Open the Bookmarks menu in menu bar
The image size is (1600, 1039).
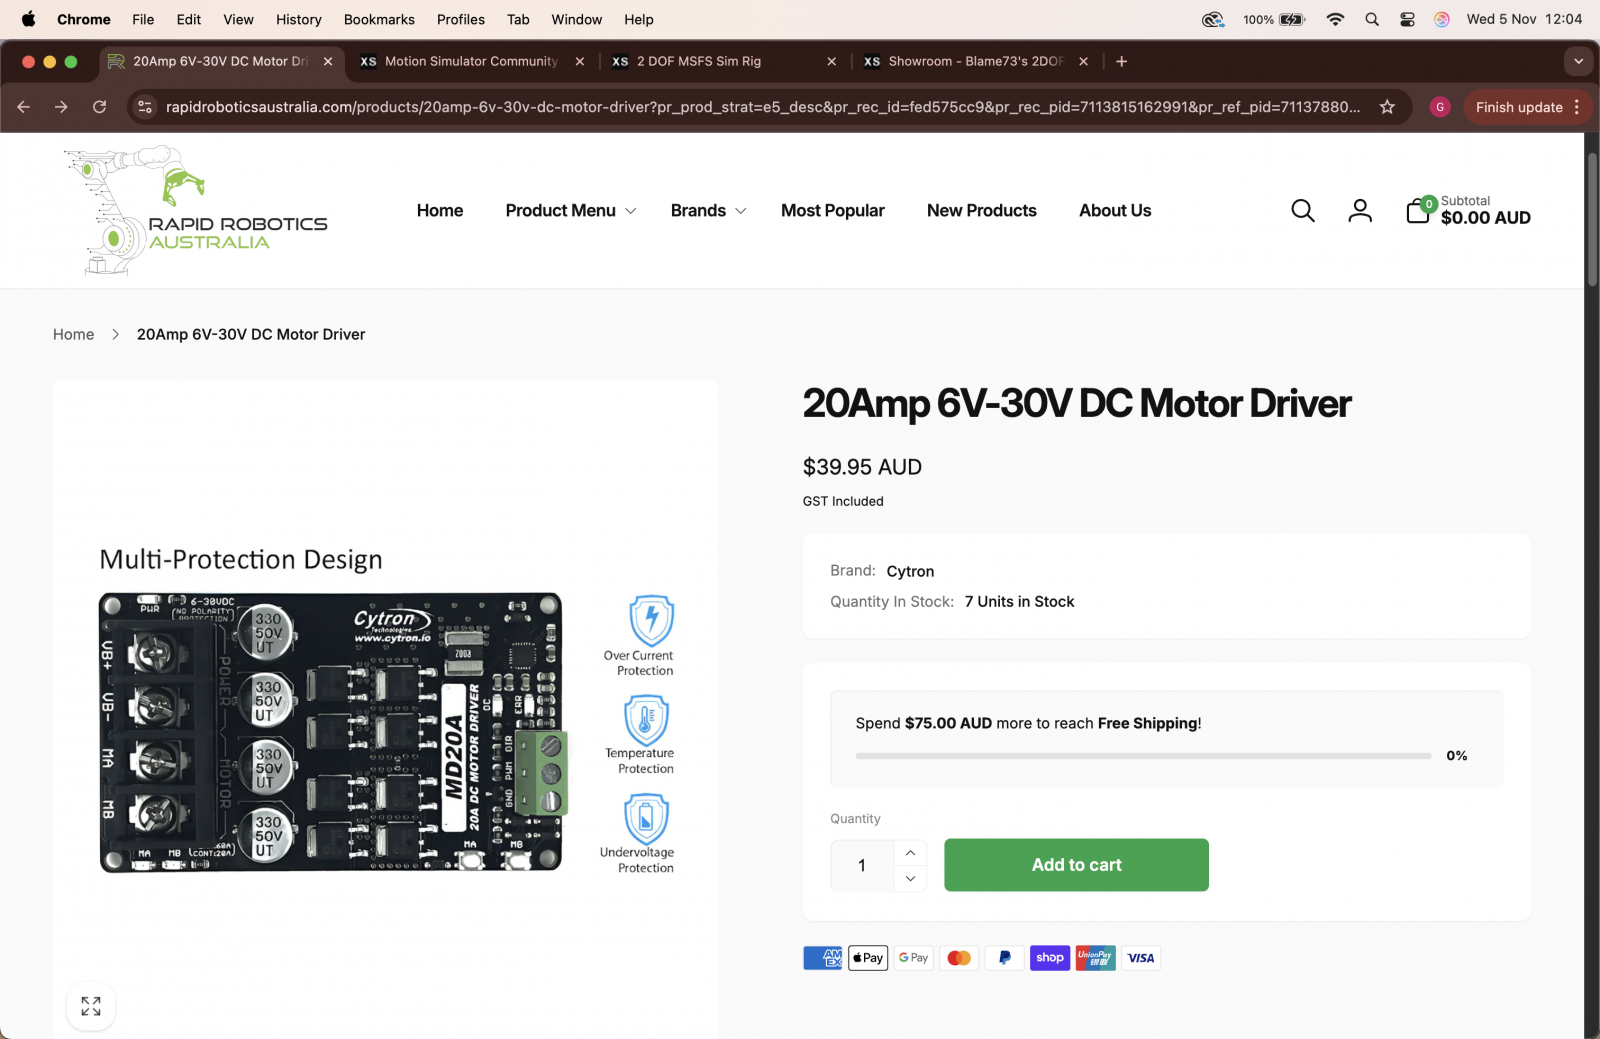(378, 19)
